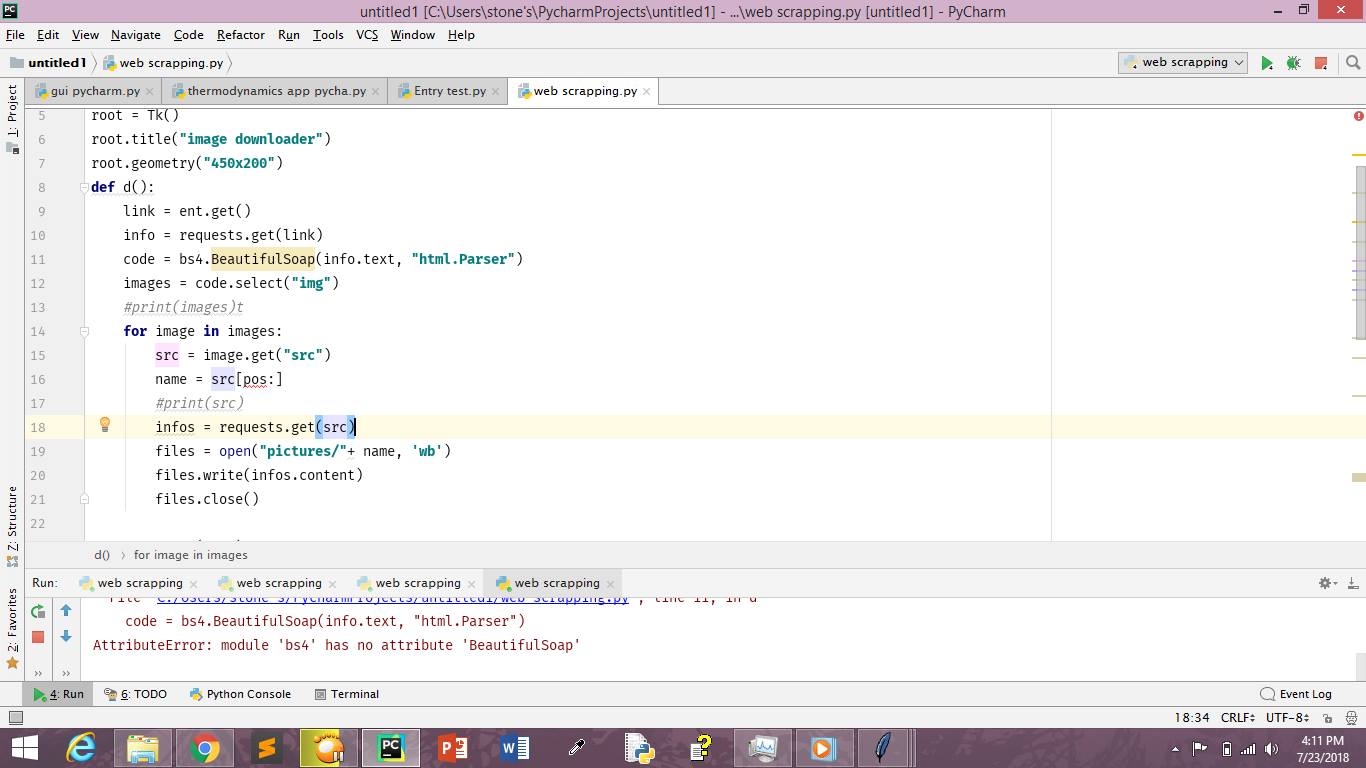Click the Hector inspector icon in status bar
This screenshot has height=768, width=1366.
(x=1351, y=718)
